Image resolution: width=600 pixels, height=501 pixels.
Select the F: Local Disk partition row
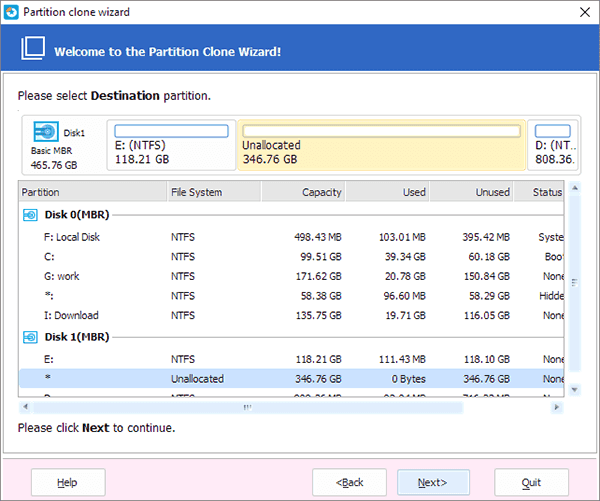[x=291, y=237]
